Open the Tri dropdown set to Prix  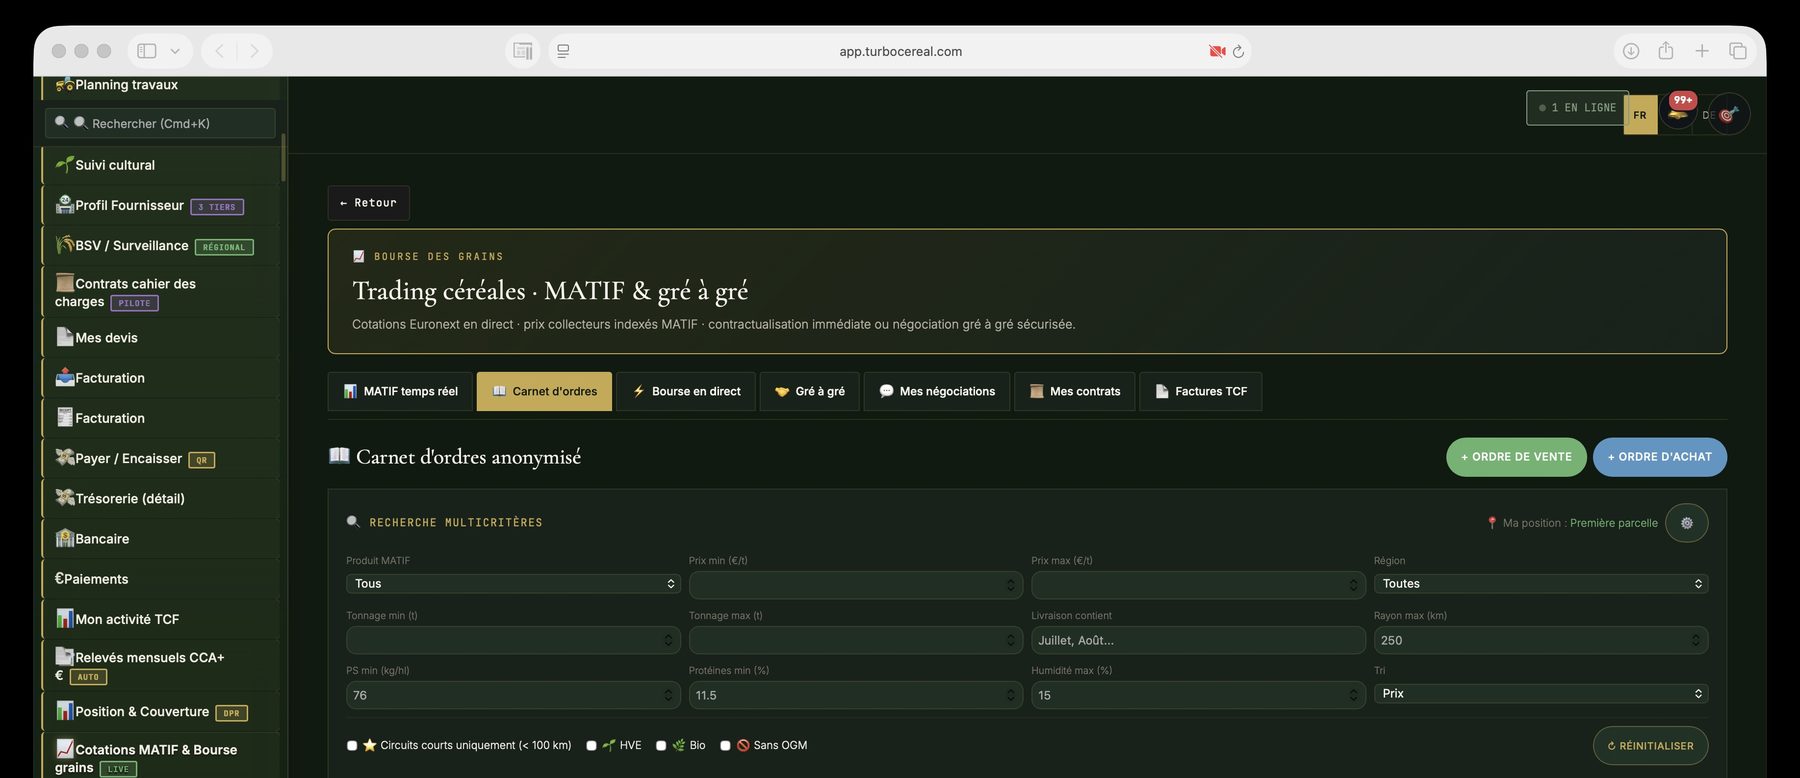coord(1540,694)
